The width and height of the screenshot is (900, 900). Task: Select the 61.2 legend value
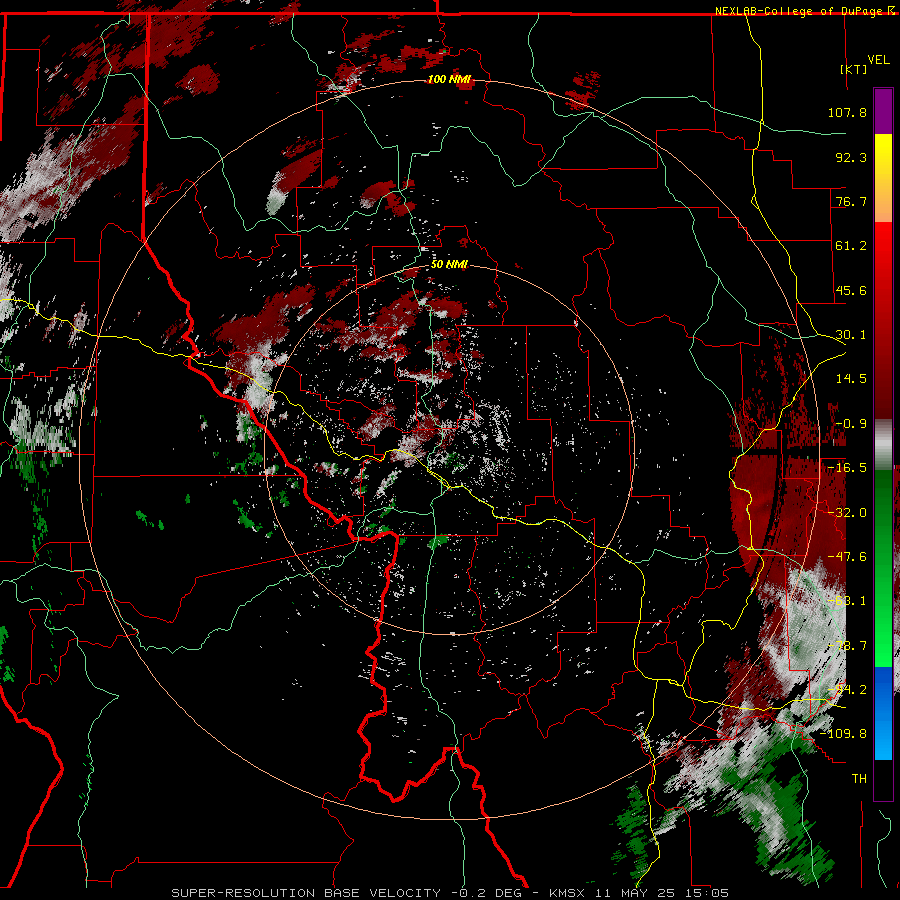851,246
